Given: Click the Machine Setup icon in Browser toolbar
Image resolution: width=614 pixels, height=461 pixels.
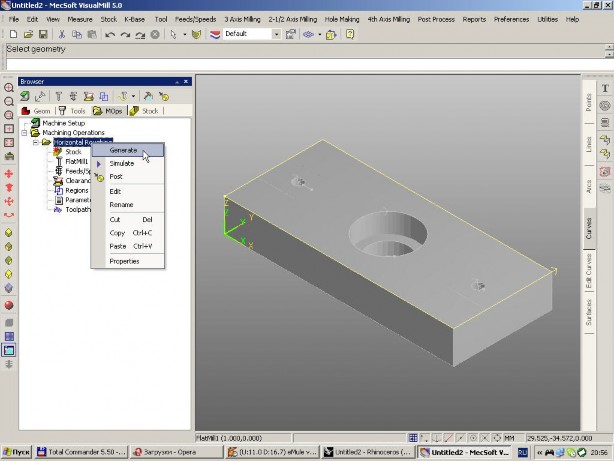Looking at the screenshot, I should [25, 96].
